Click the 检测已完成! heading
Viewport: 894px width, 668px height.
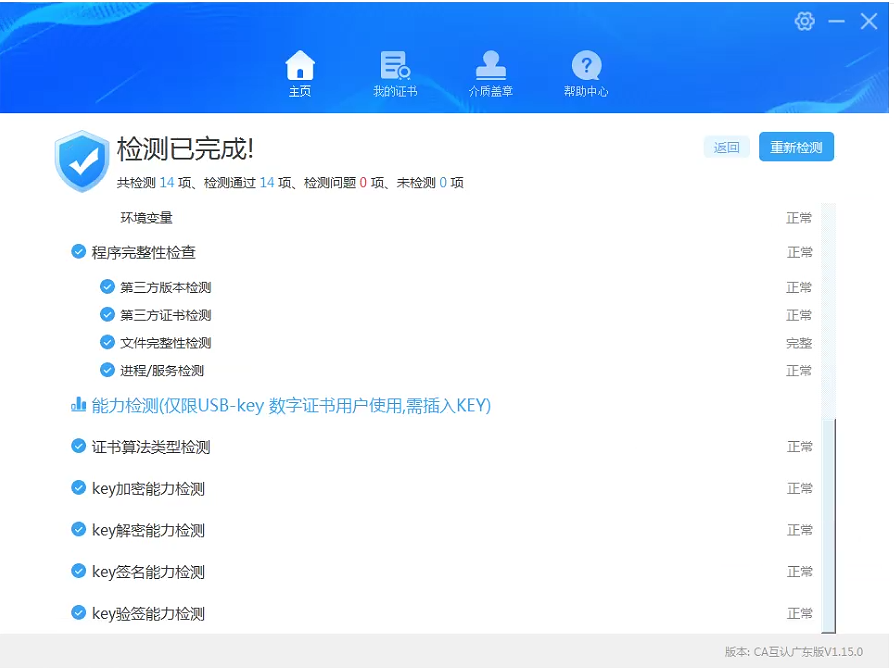point(185,149)
